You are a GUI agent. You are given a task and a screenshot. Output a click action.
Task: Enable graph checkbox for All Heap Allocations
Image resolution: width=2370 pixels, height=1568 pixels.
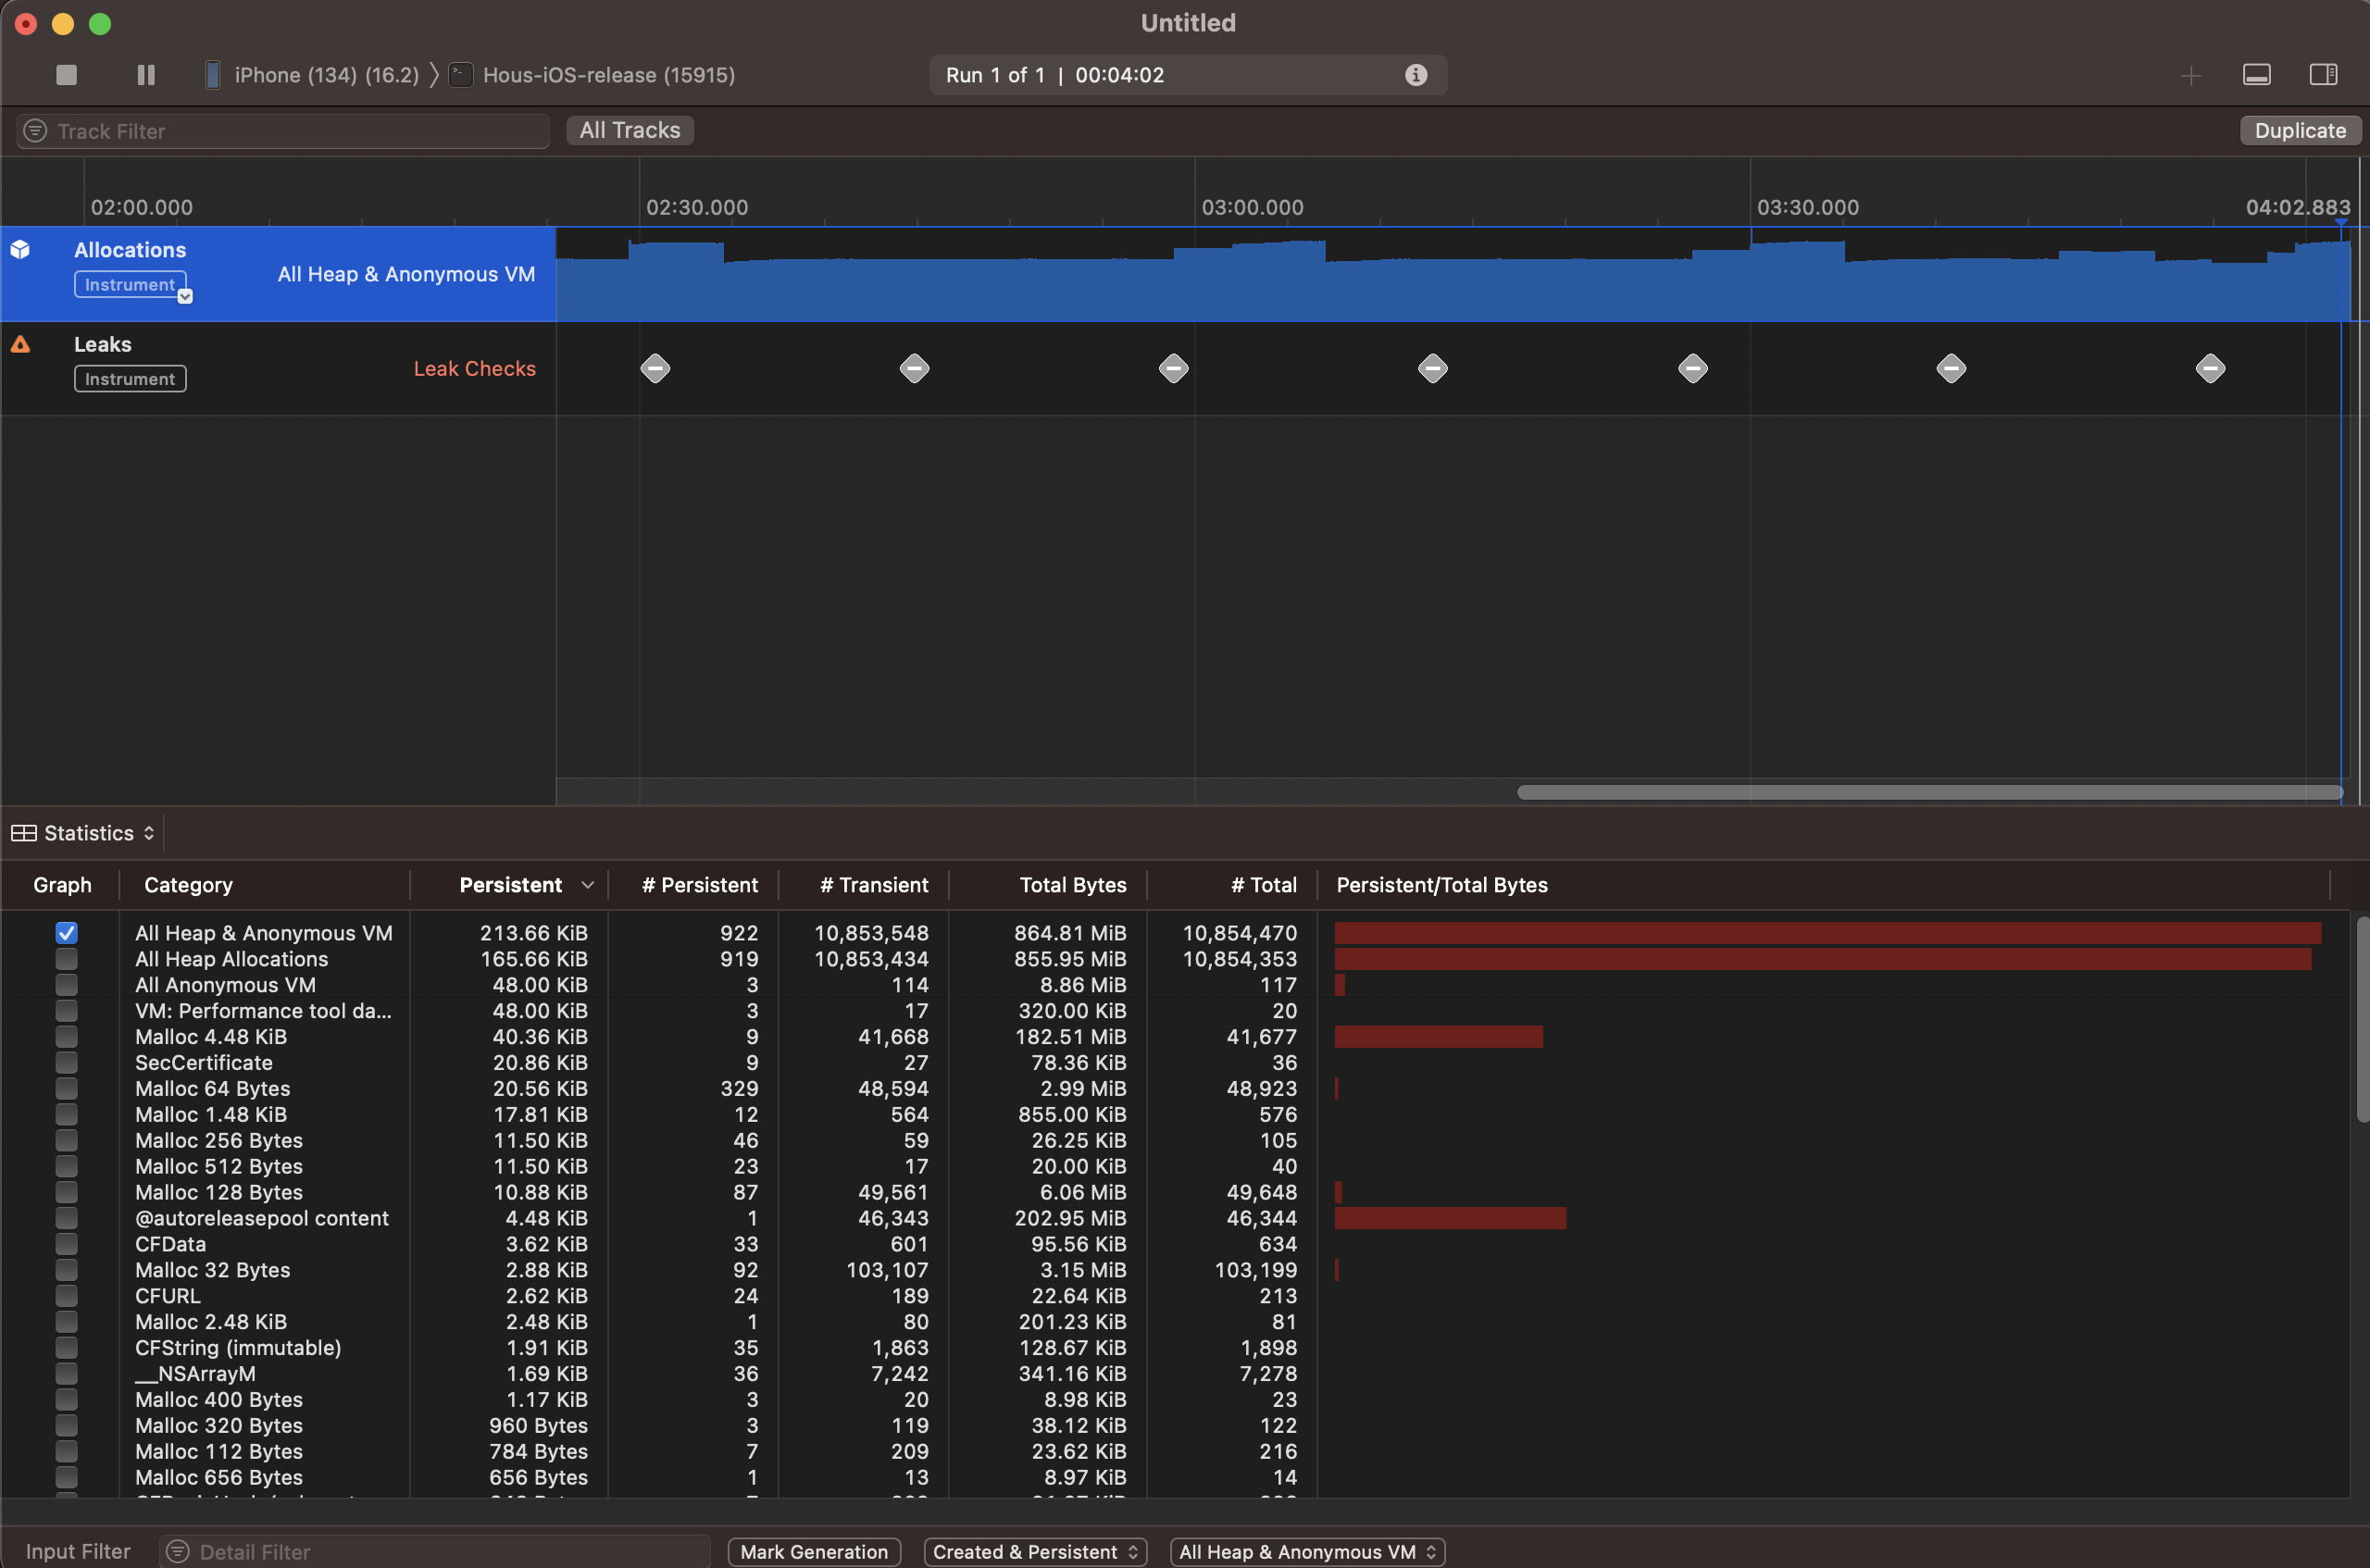(x=66, y=959)
